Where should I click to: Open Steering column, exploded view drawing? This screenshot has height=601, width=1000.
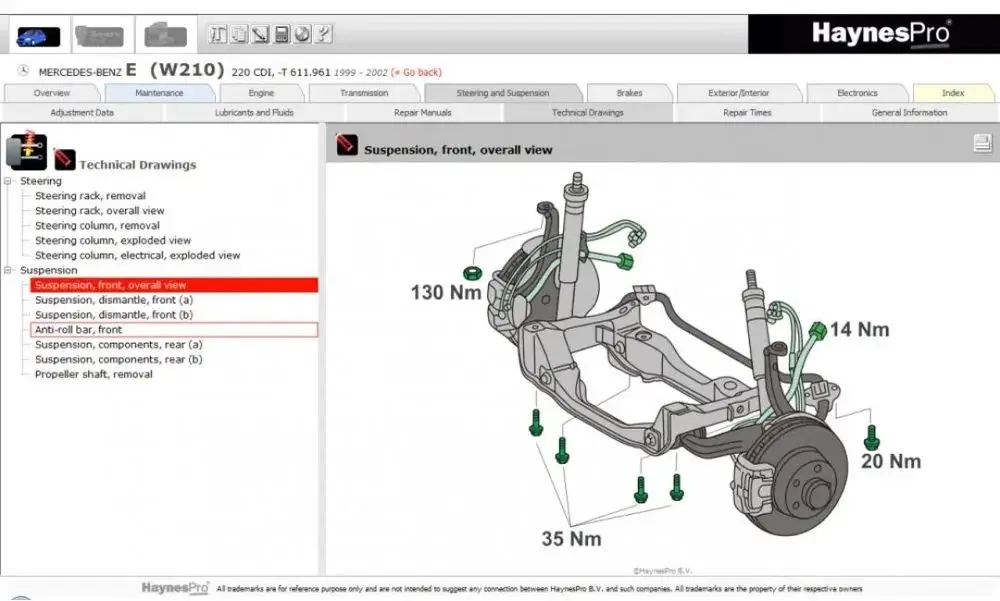(113, 241)
